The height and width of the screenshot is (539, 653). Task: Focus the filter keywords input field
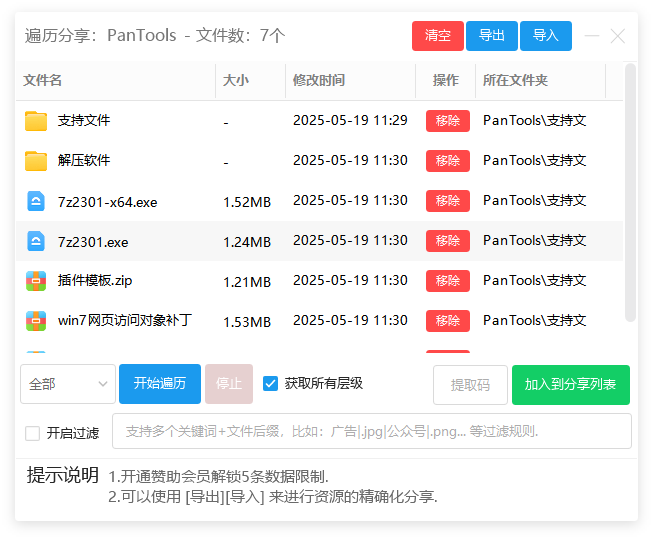[370, 432]
